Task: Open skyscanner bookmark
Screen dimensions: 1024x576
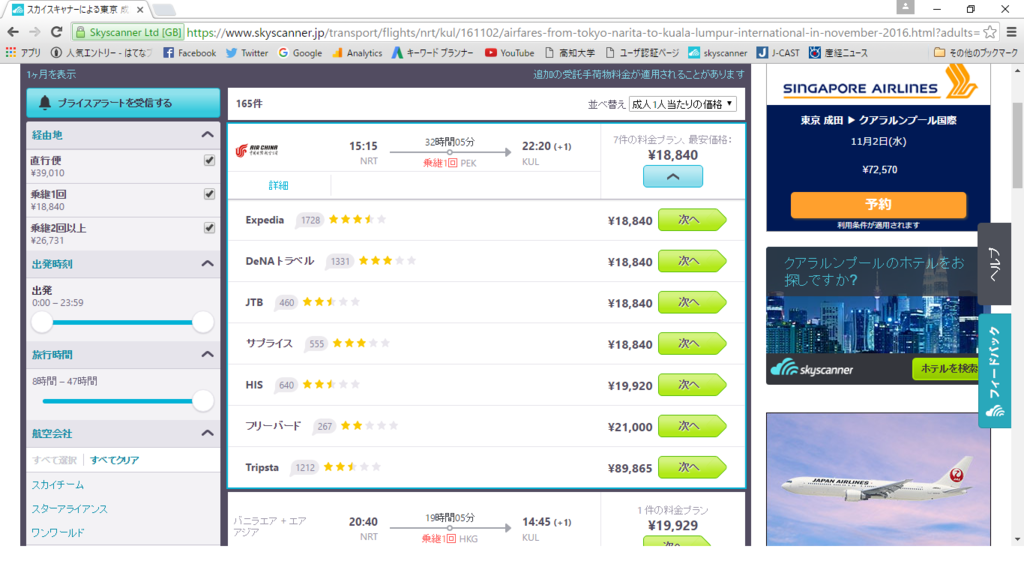Action: point(717,53)
